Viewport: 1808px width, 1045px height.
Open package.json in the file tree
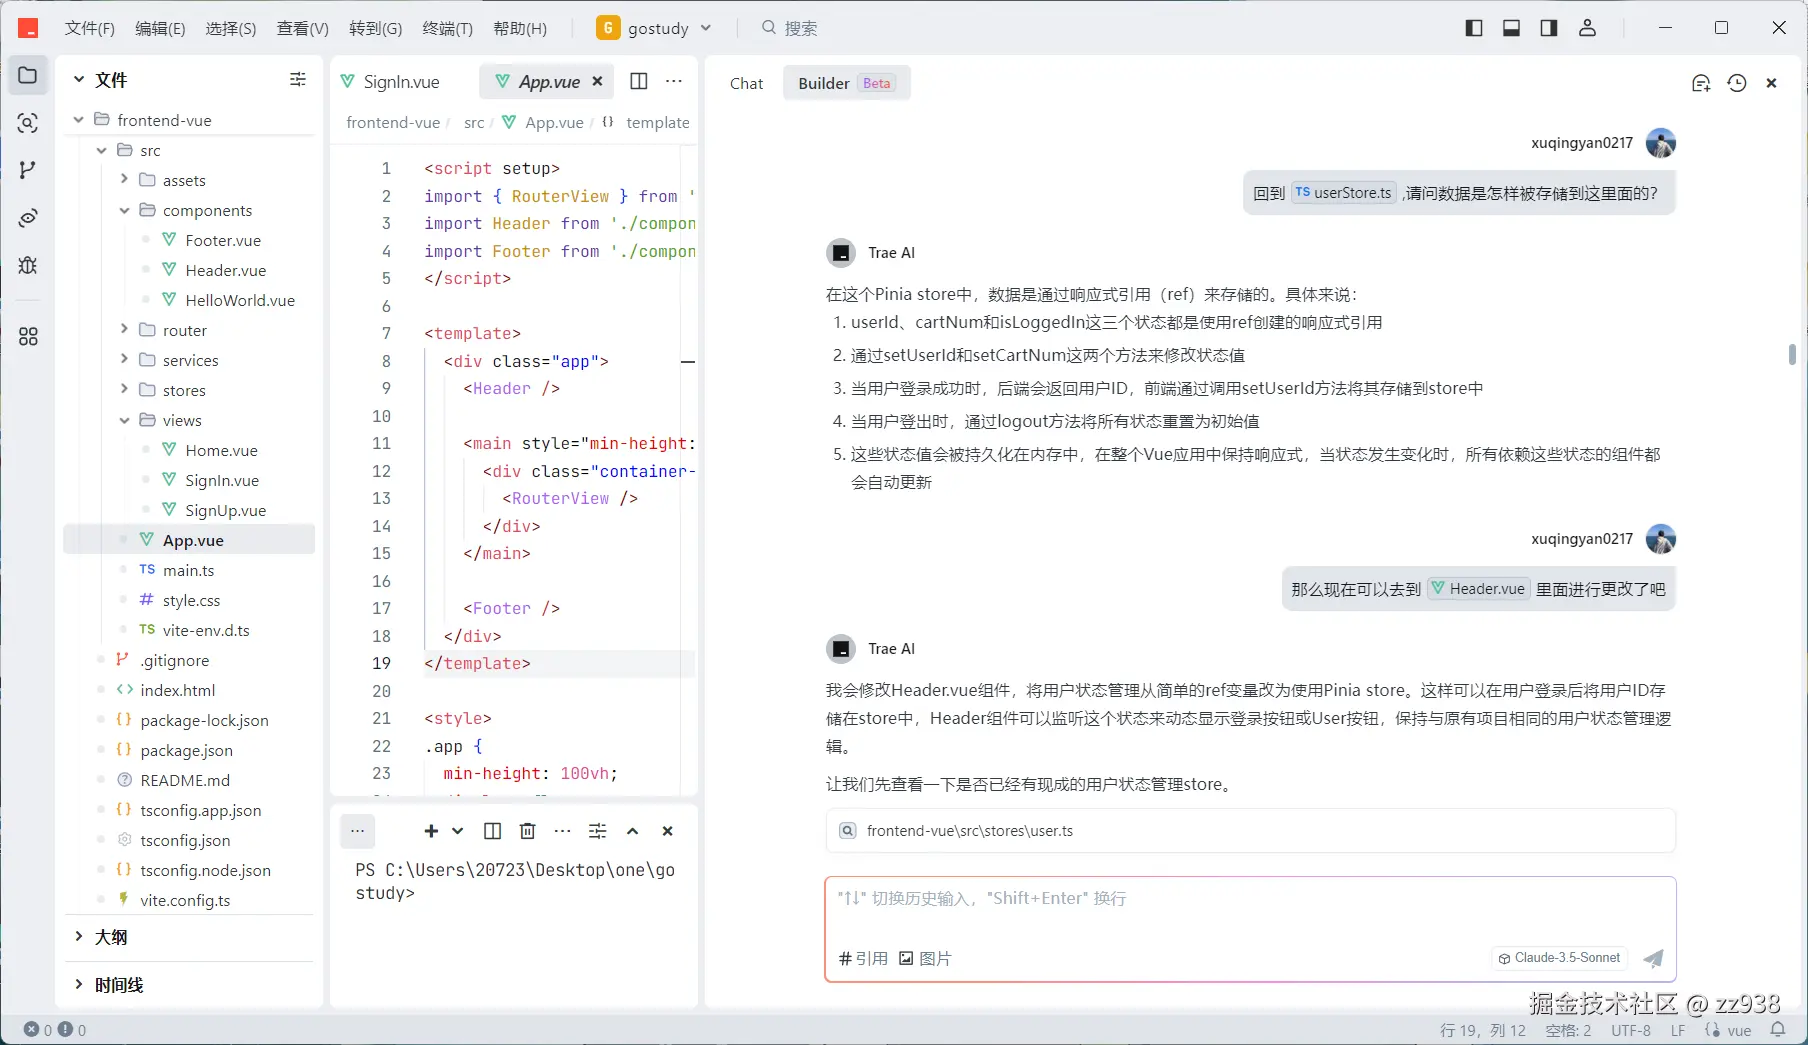pyautogui.click(x=186, y=750)
